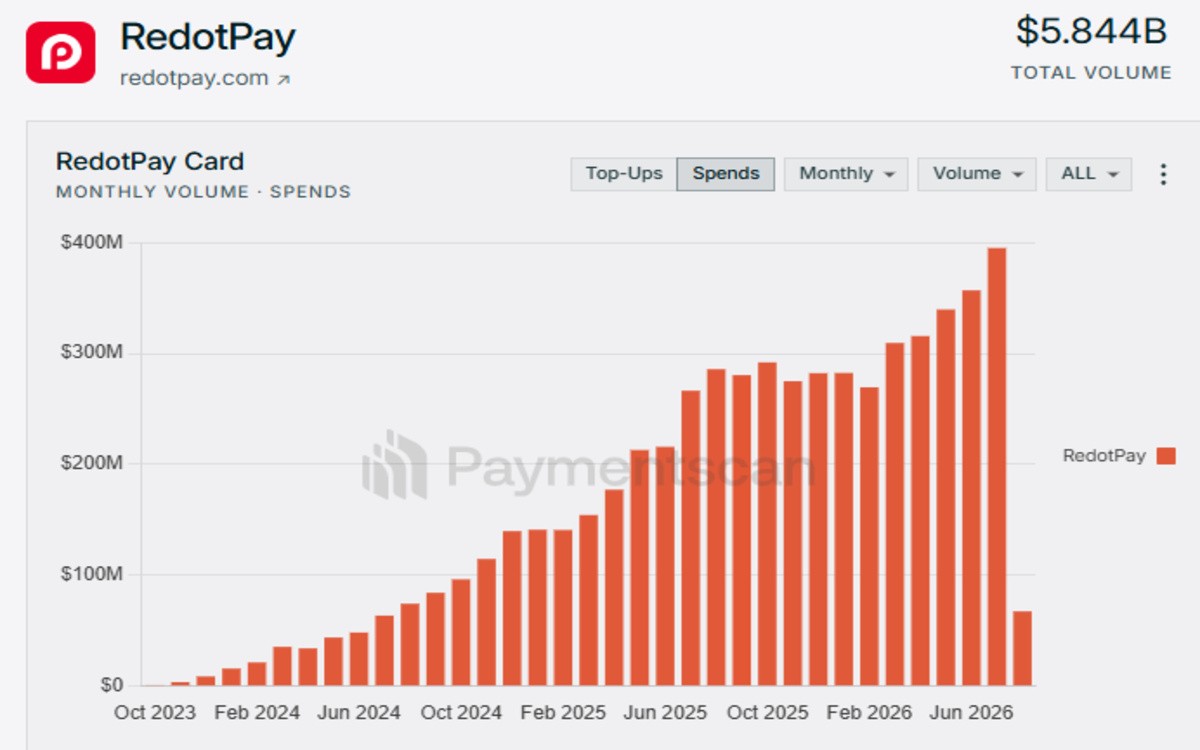Click the external link arrow beside redotpay.com

click(x=283, y=80)
